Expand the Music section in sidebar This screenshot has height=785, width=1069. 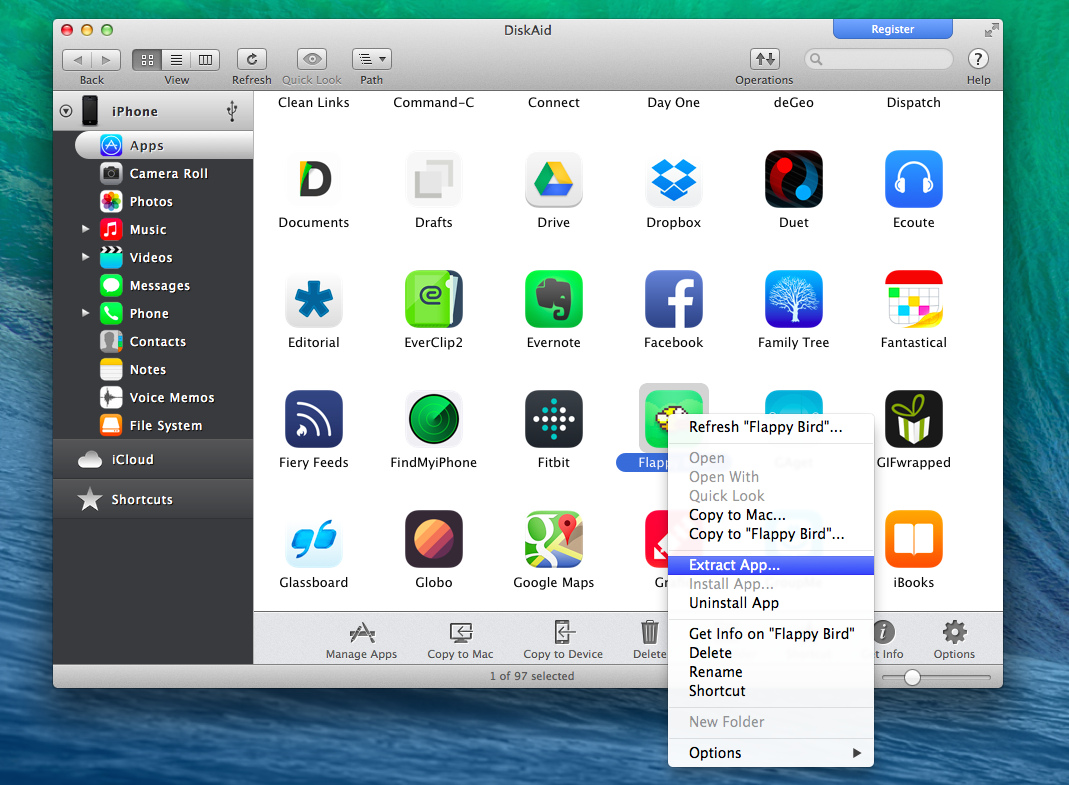(86, 229)
